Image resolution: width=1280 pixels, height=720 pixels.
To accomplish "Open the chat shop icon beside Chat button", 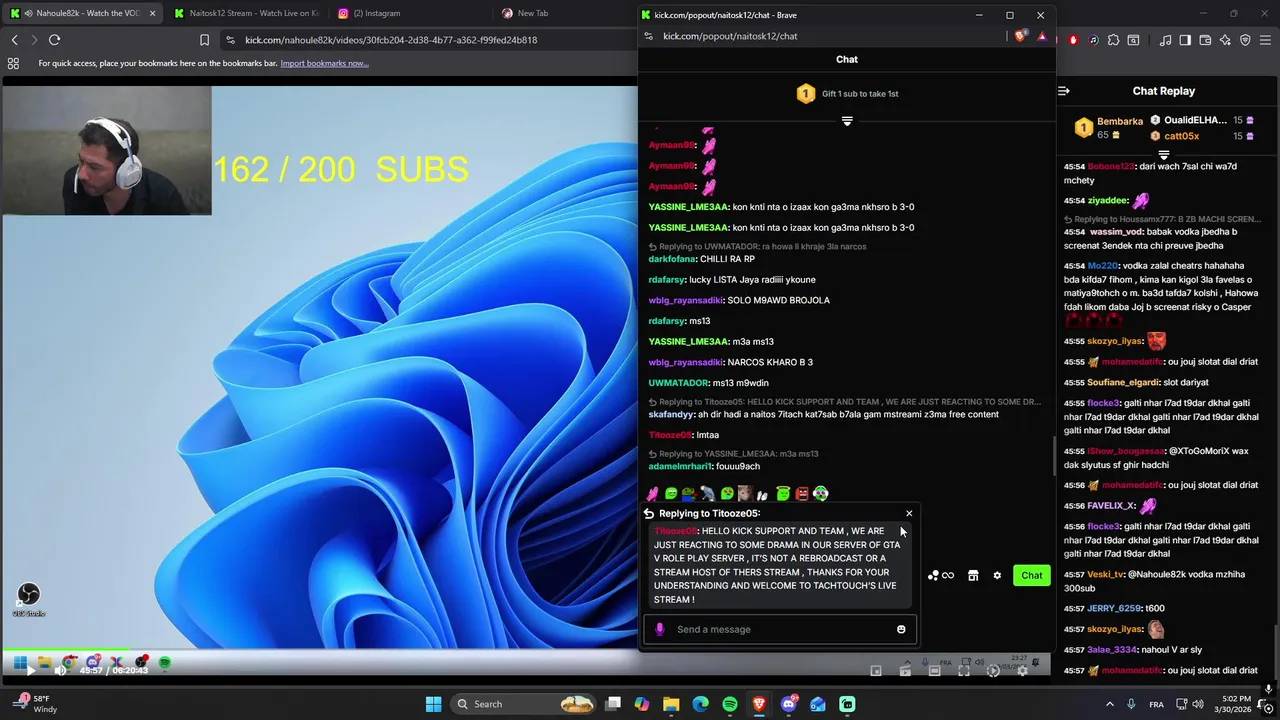I will click(973, 575).
